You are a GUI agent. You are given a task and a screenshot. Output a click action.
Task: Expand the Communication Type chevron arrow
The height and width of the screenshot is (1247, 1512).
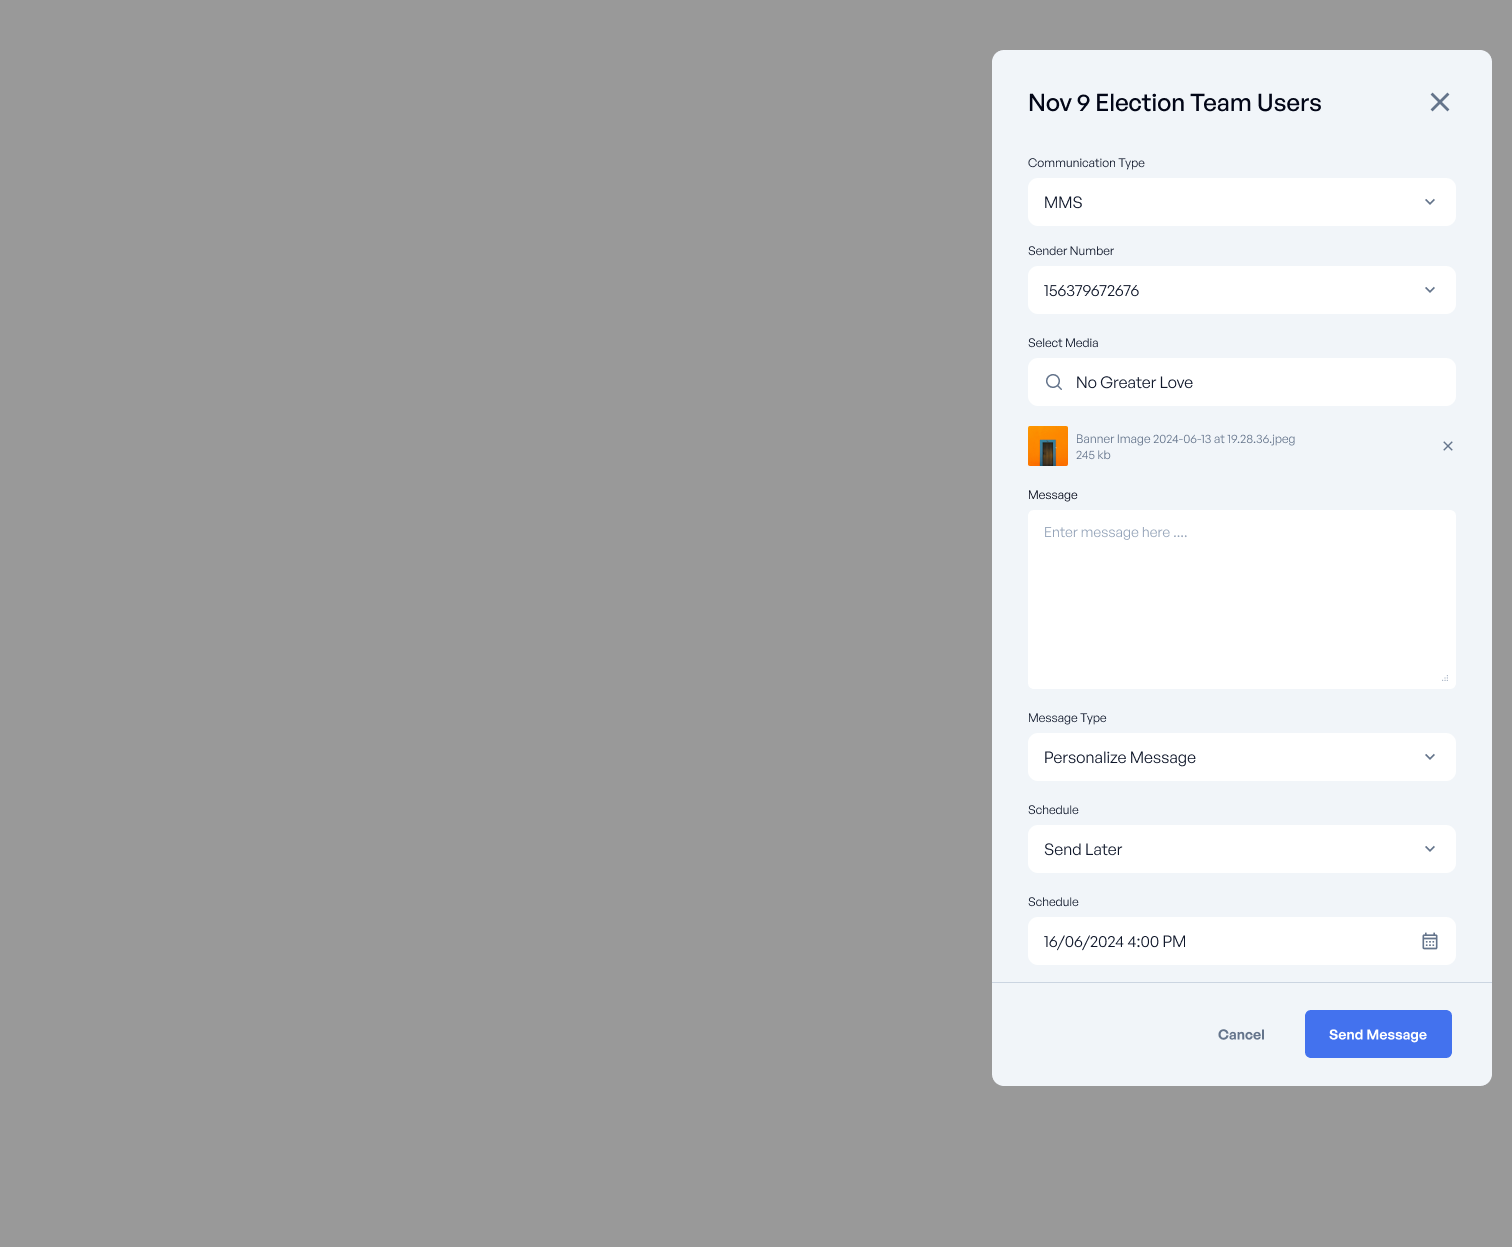tap(1430, 202)
